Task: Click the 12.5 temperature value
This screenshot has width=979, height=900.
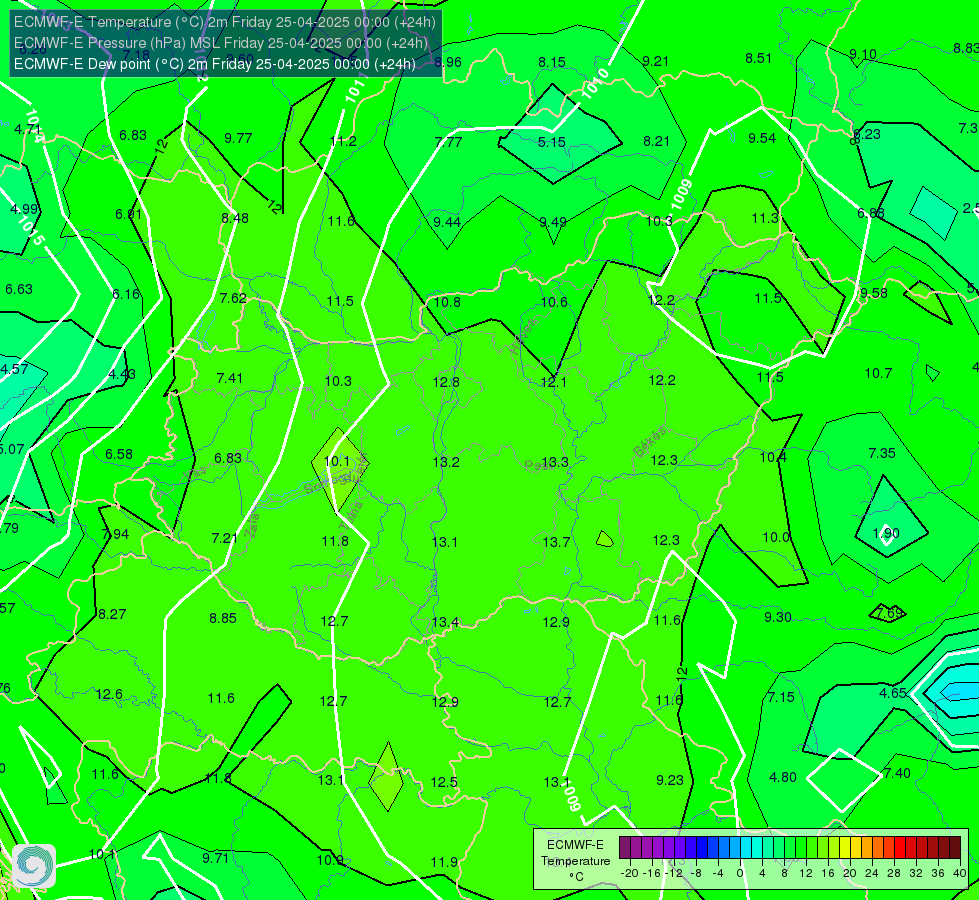Action: 445,782
